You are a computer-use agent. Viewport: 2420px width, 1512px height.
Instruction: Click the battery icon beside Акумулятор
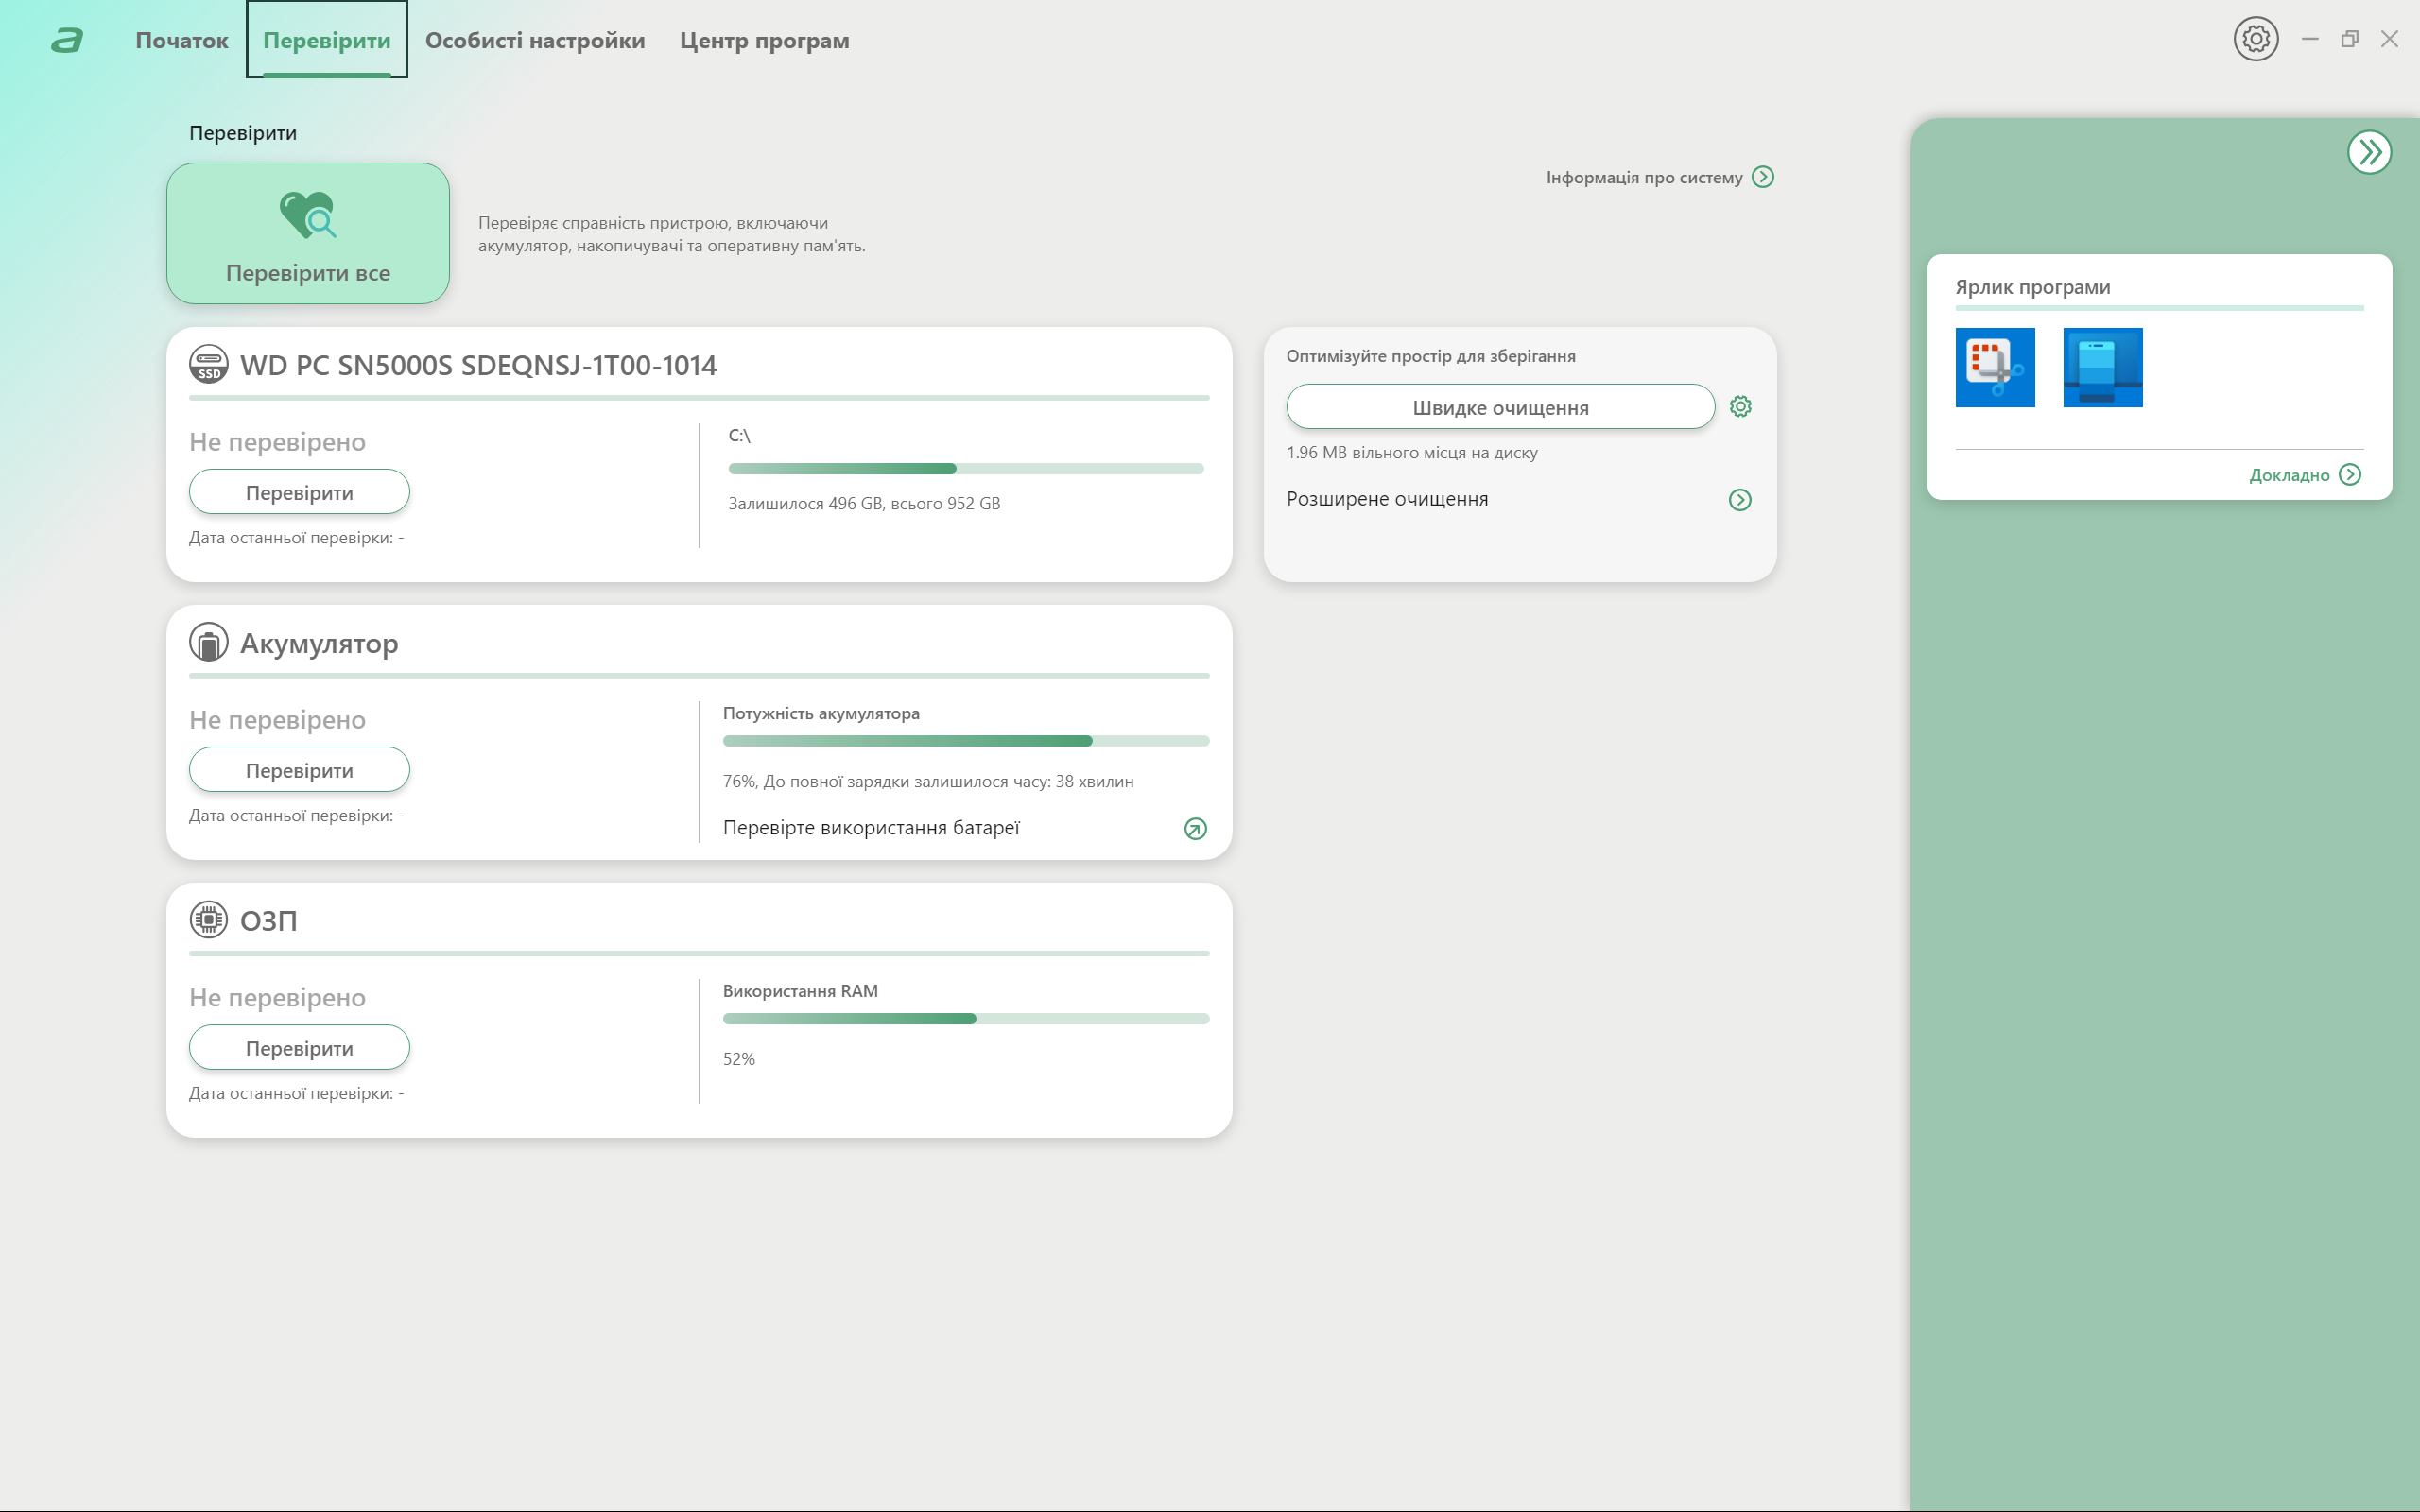208,642
